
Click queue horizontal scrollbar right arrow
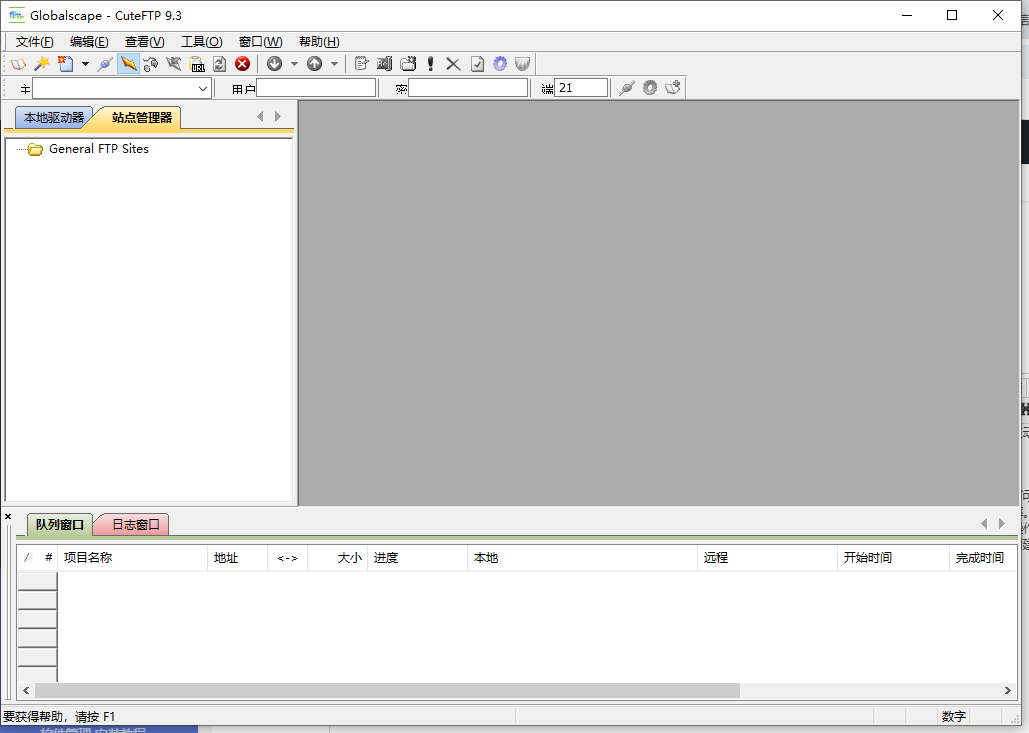tap(1007, 690)
